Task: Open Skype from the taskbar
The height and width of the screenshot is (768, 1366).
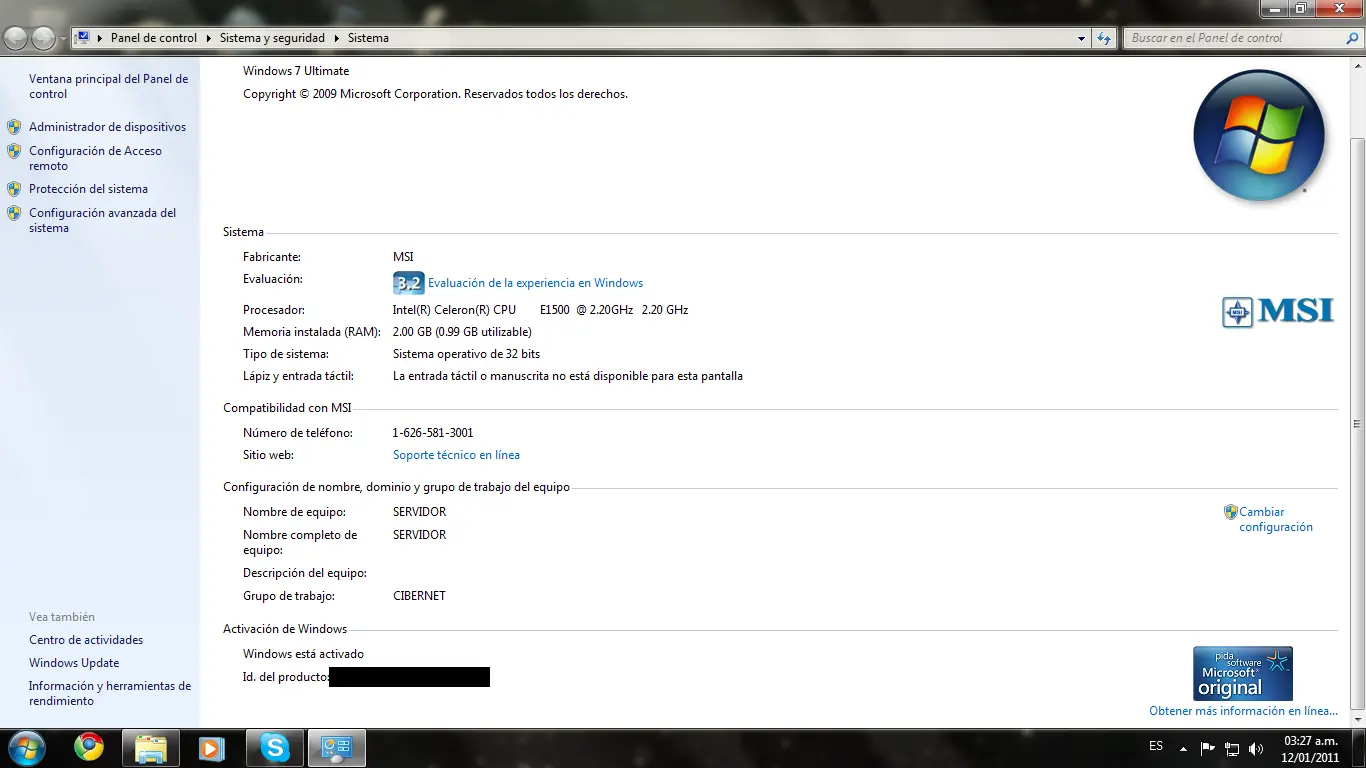Action: [274, 748]
